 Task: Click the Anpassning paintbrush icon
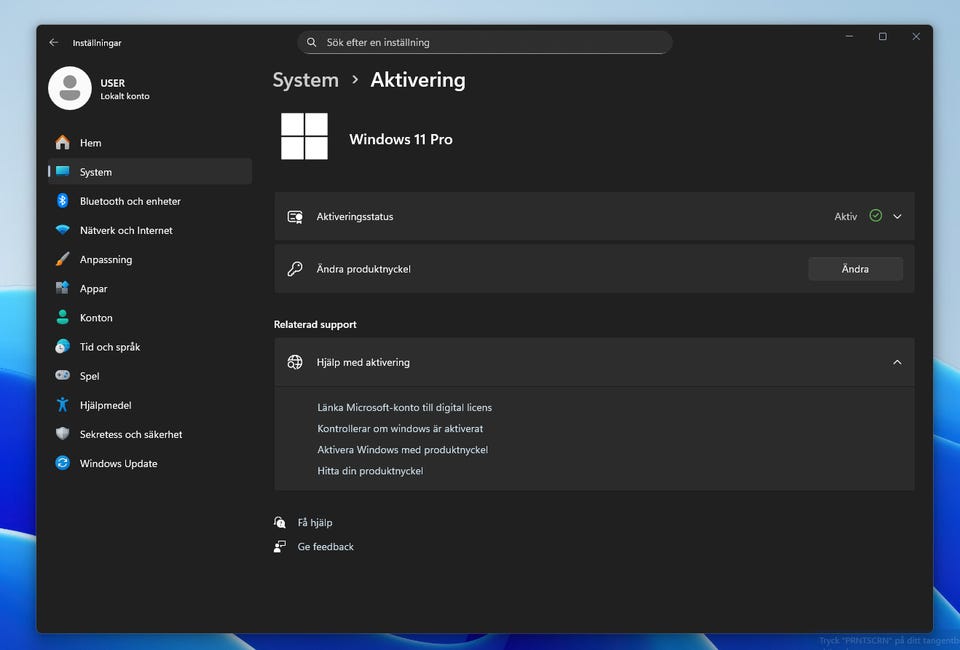click(63, 259)
